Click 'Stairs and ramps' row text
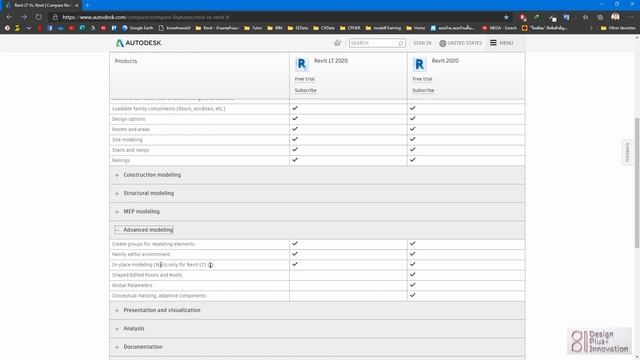Image resolution: width=640 pixels, height=360 pixels. [x=131, y=150]
